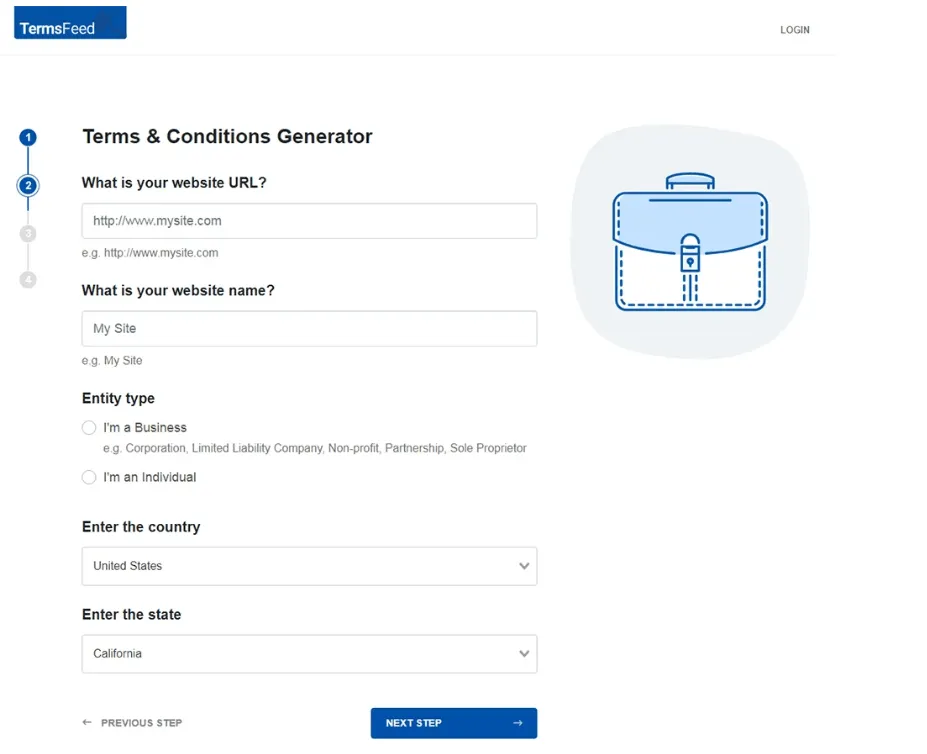Click the briefcase illustration
927x754 pixels.
click(x=690, y=241)
